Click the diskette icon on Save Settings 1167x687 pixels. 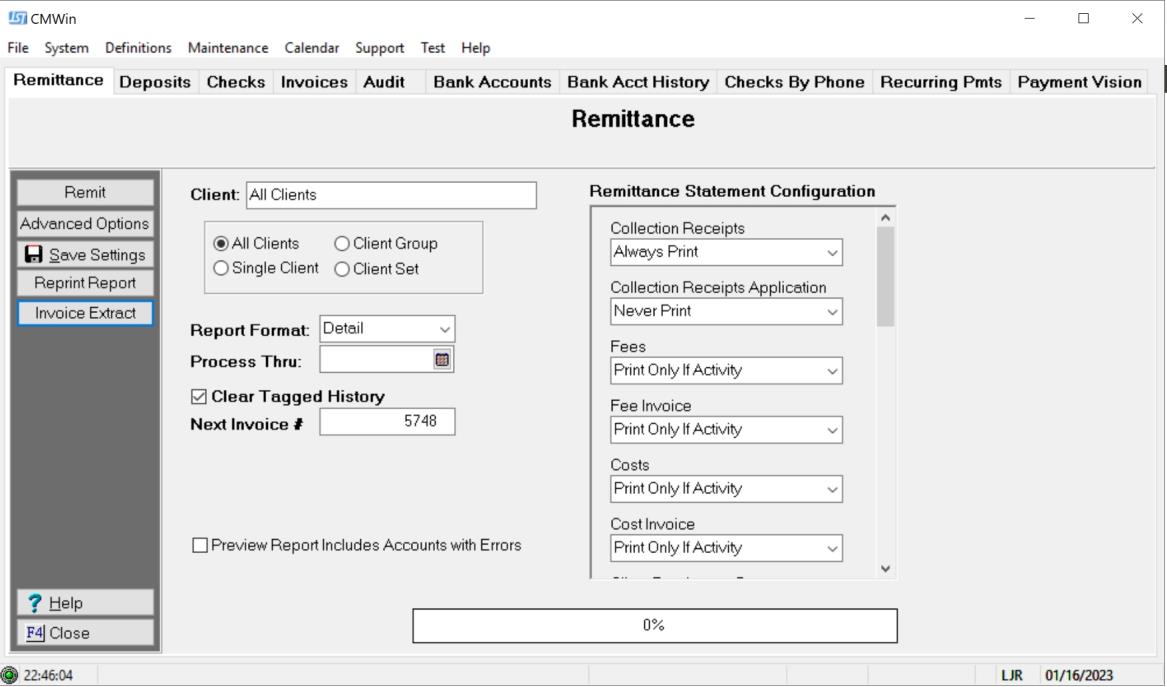(31, 254)
